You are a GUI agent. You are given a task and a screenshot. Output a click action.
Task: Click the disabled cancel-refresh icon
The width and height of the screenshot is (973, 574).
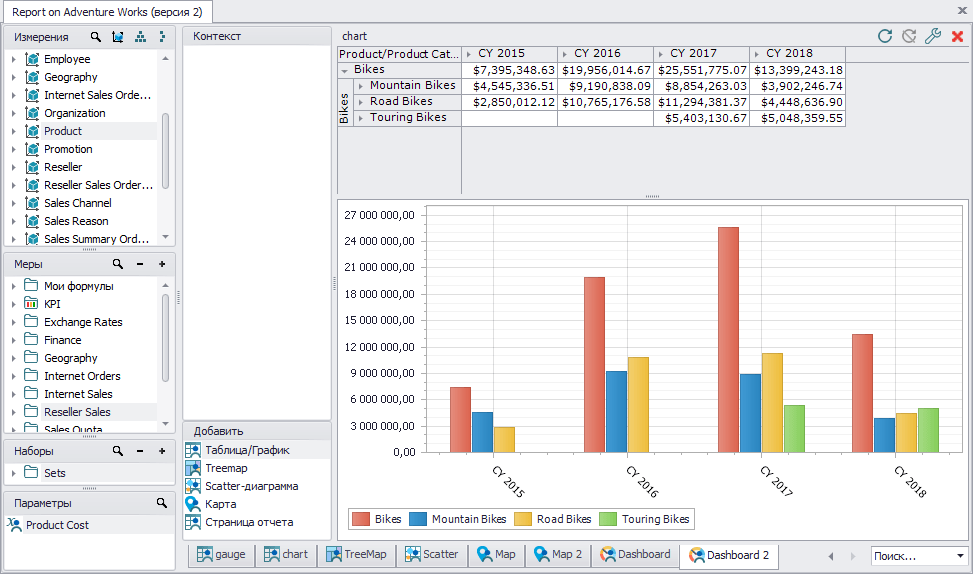coord(909,36)
